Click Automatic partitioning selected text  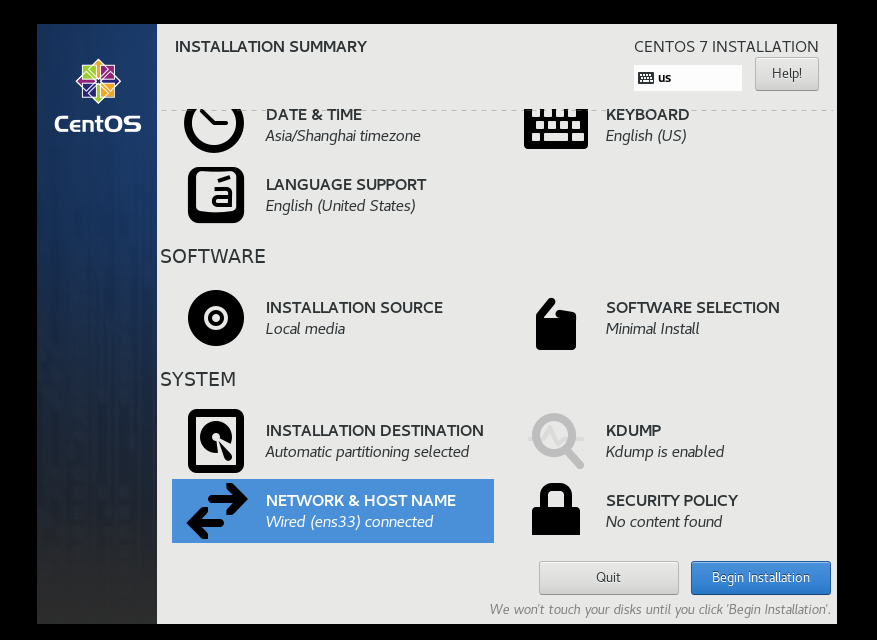tap(367, 452)
